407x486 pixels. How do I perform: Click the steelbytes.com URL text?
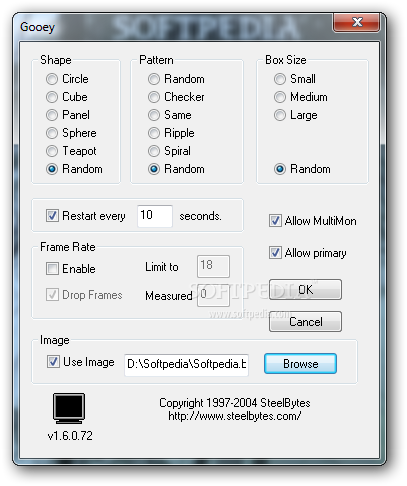click(235, 416)
